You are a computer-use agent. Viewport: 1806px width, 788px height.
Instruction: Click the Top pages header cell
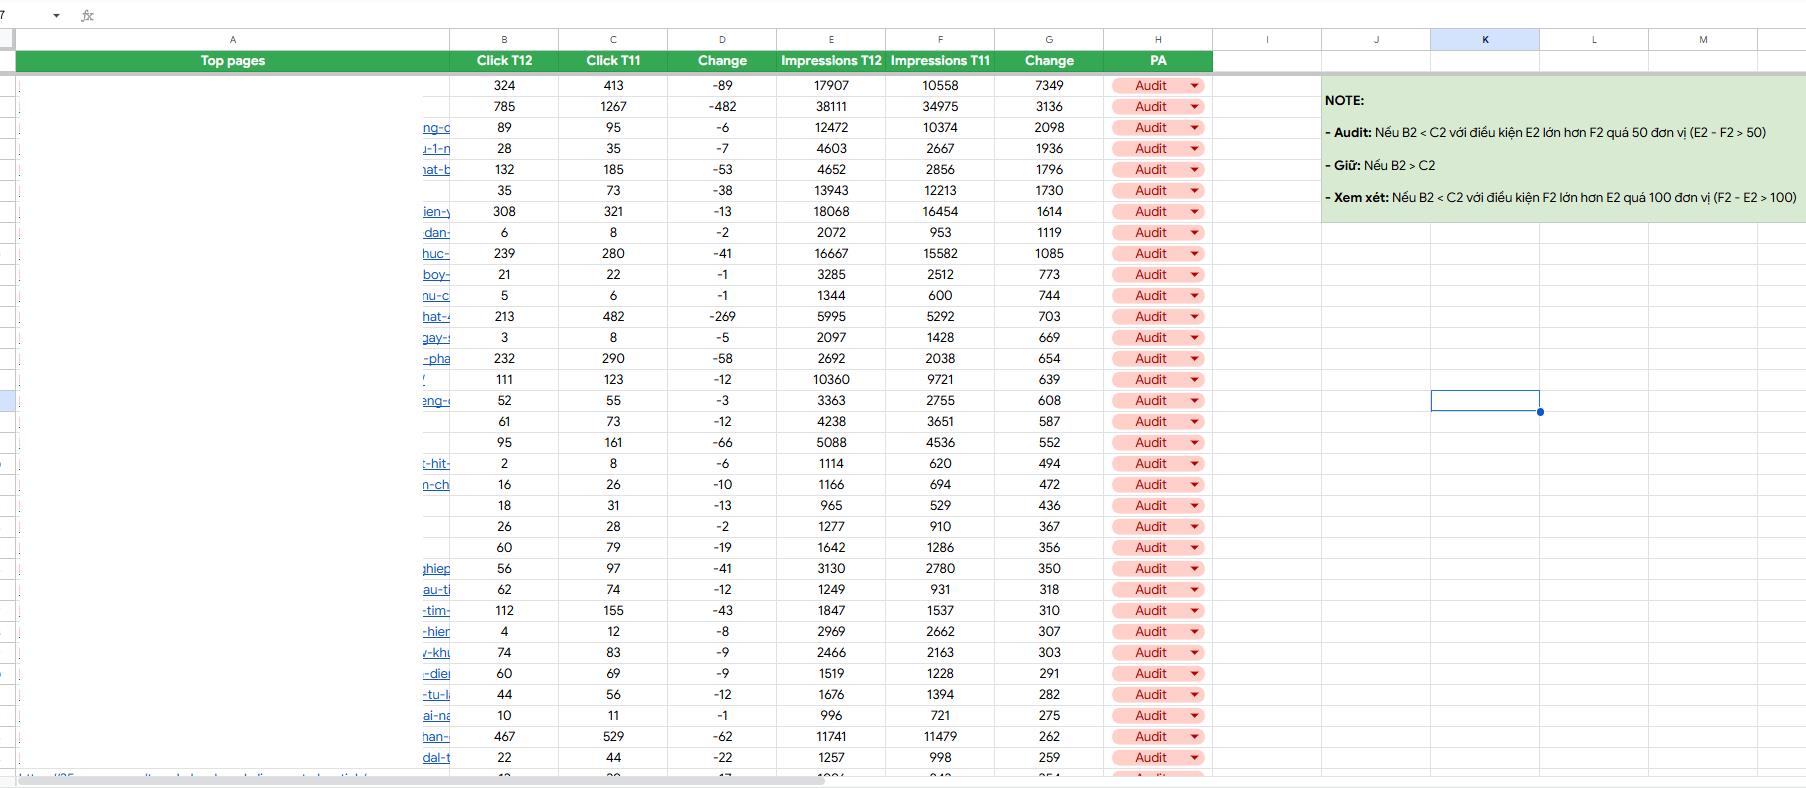click(x=233, y=61)
